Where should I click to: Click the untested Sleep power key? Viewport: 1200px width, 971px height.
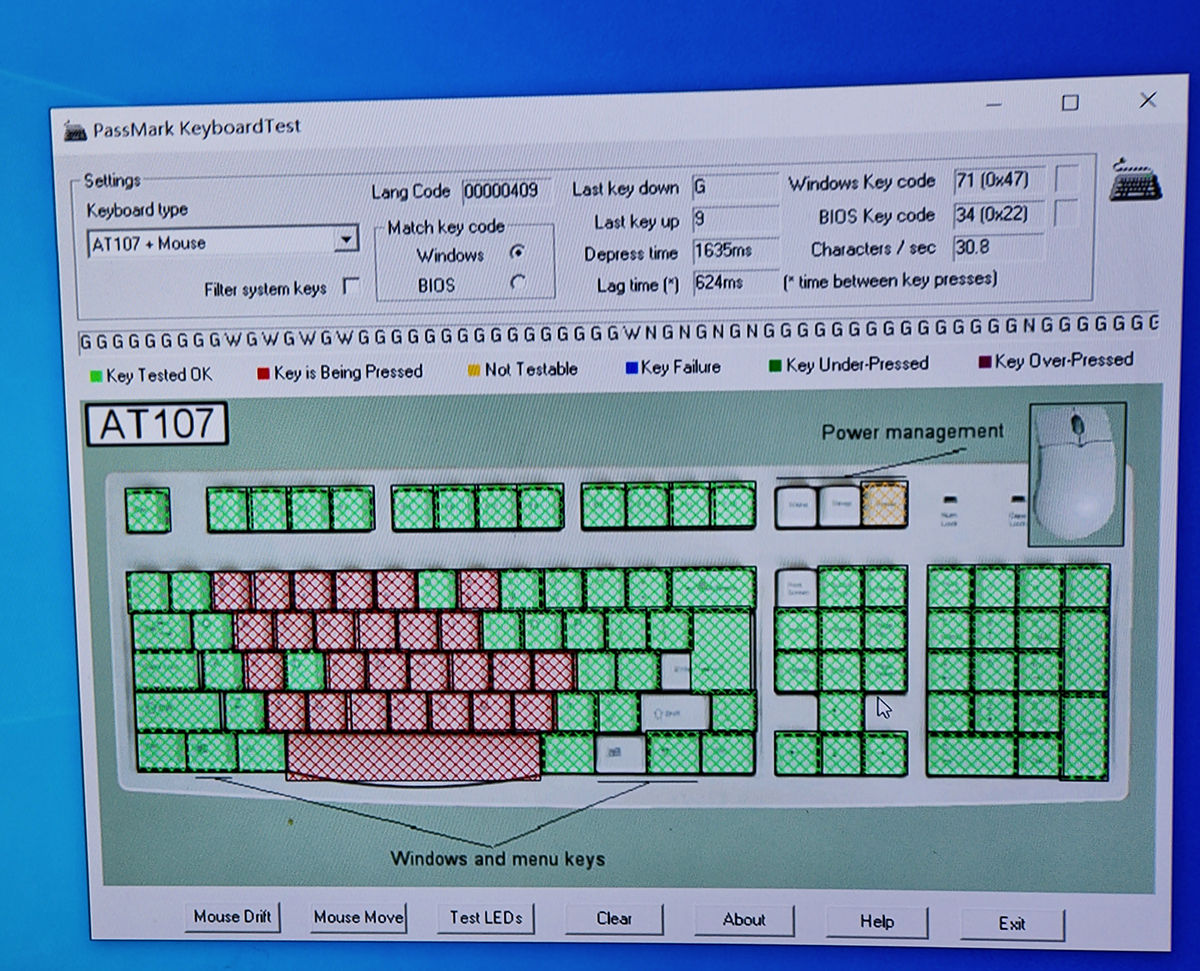coord(839,505)
